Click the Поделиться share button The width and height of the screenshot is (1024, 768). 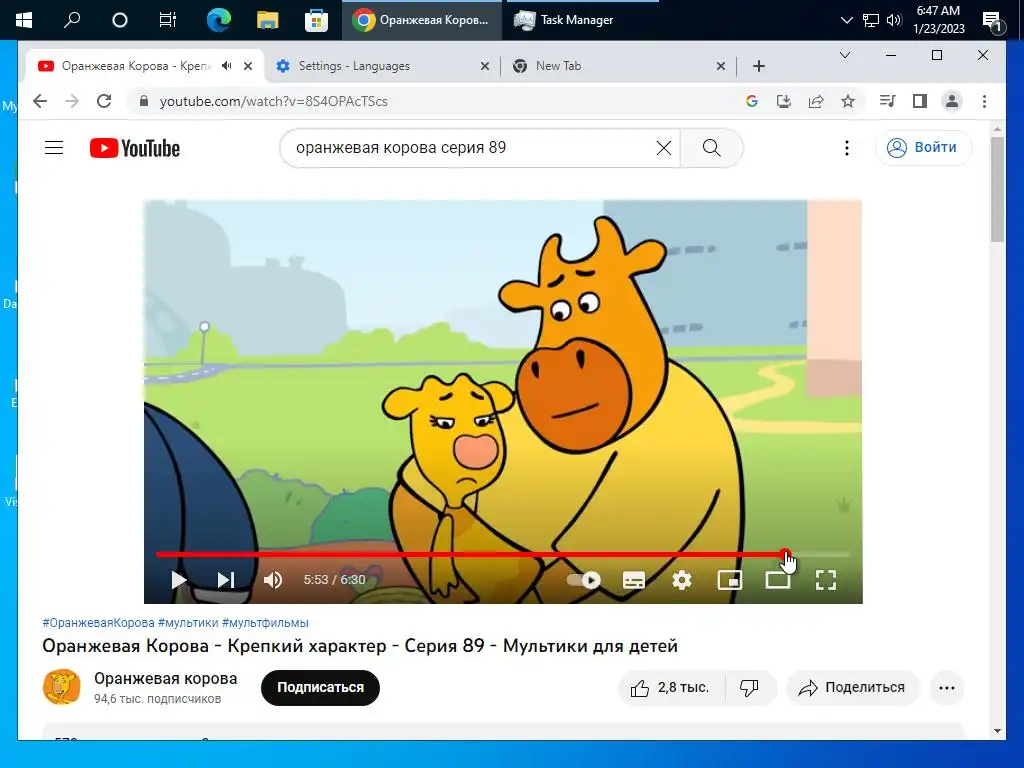point(852,688)
